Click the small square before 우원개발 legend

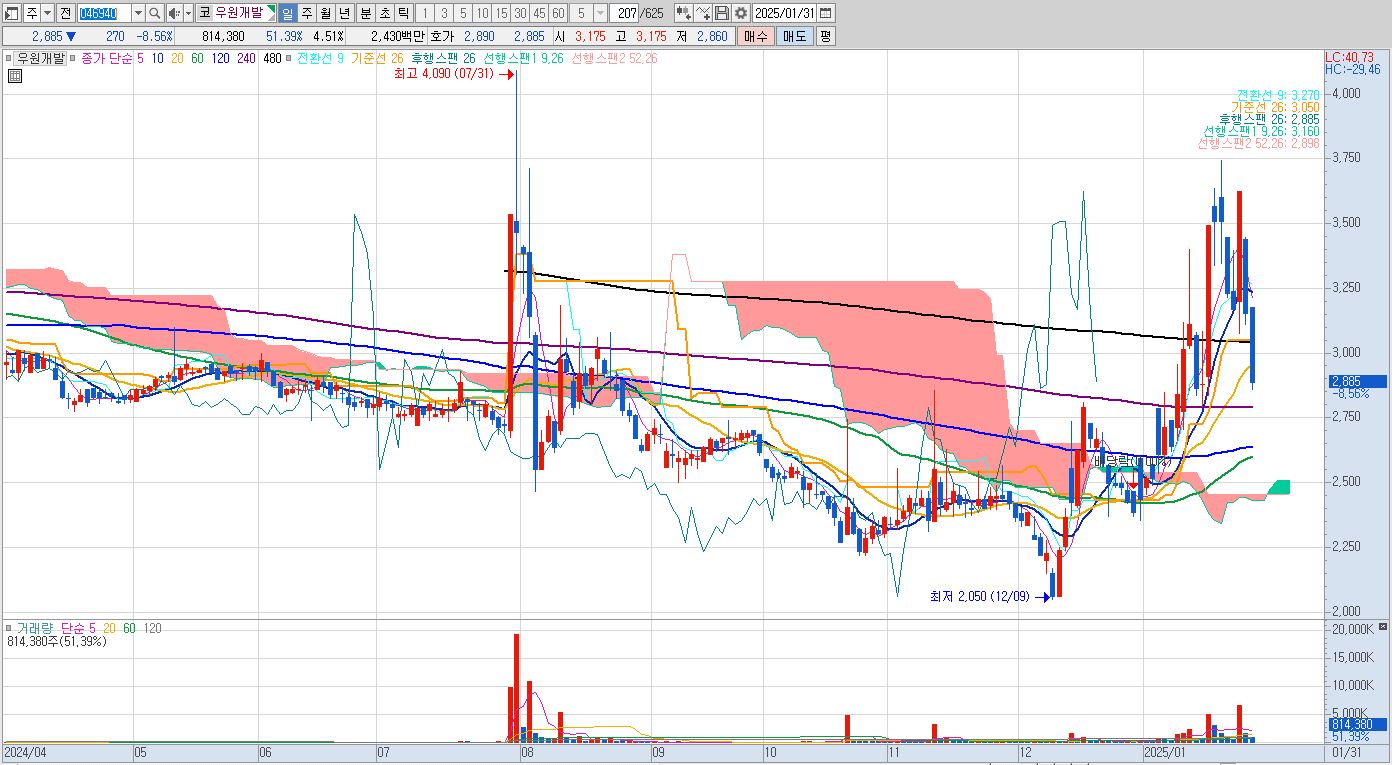coord(8,58)
